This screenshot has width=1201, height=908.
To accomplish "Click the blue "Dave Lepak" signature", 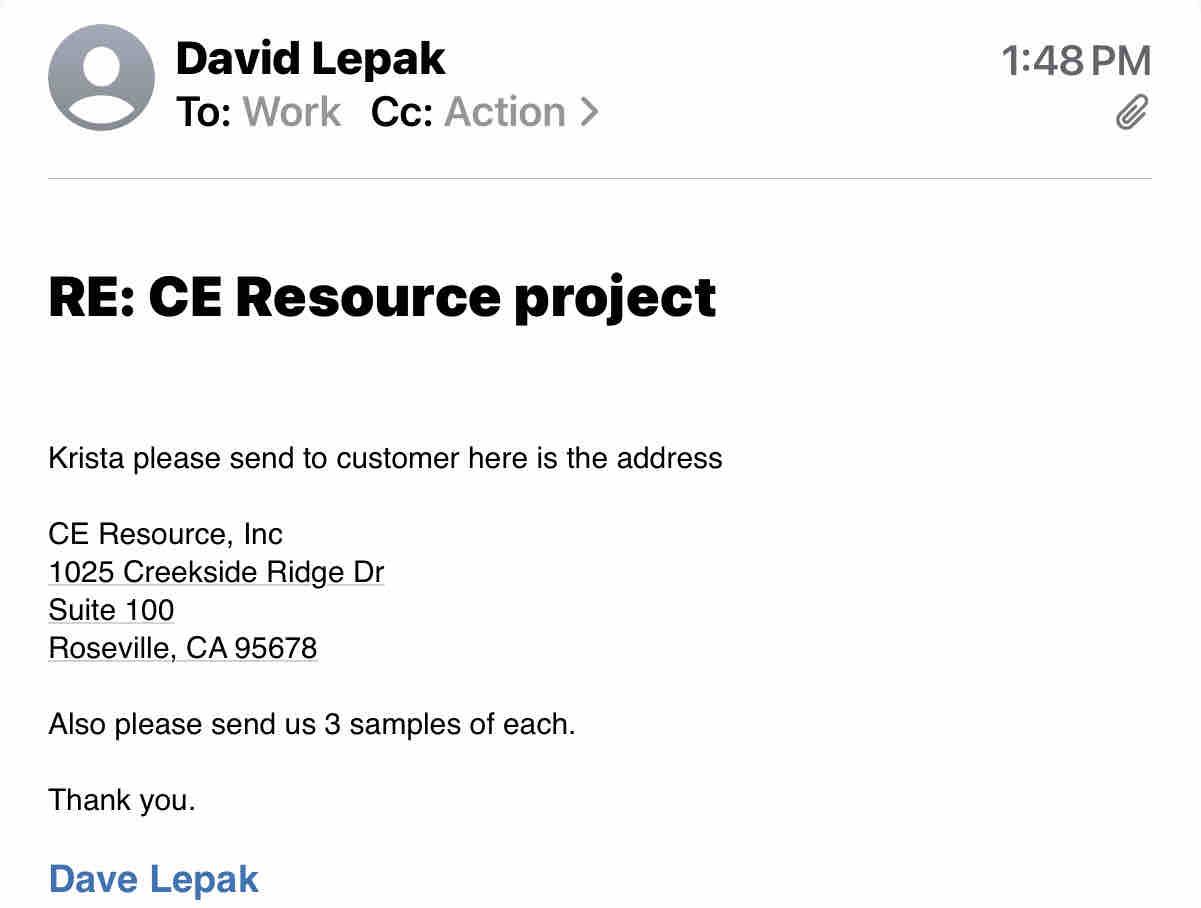I will [x=154, y=879].
